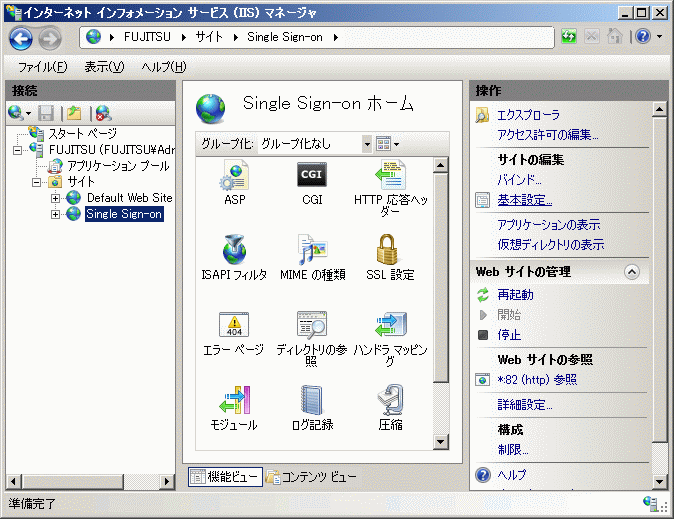Switch to コンテンツ ビュー tab

pos(311,476)
